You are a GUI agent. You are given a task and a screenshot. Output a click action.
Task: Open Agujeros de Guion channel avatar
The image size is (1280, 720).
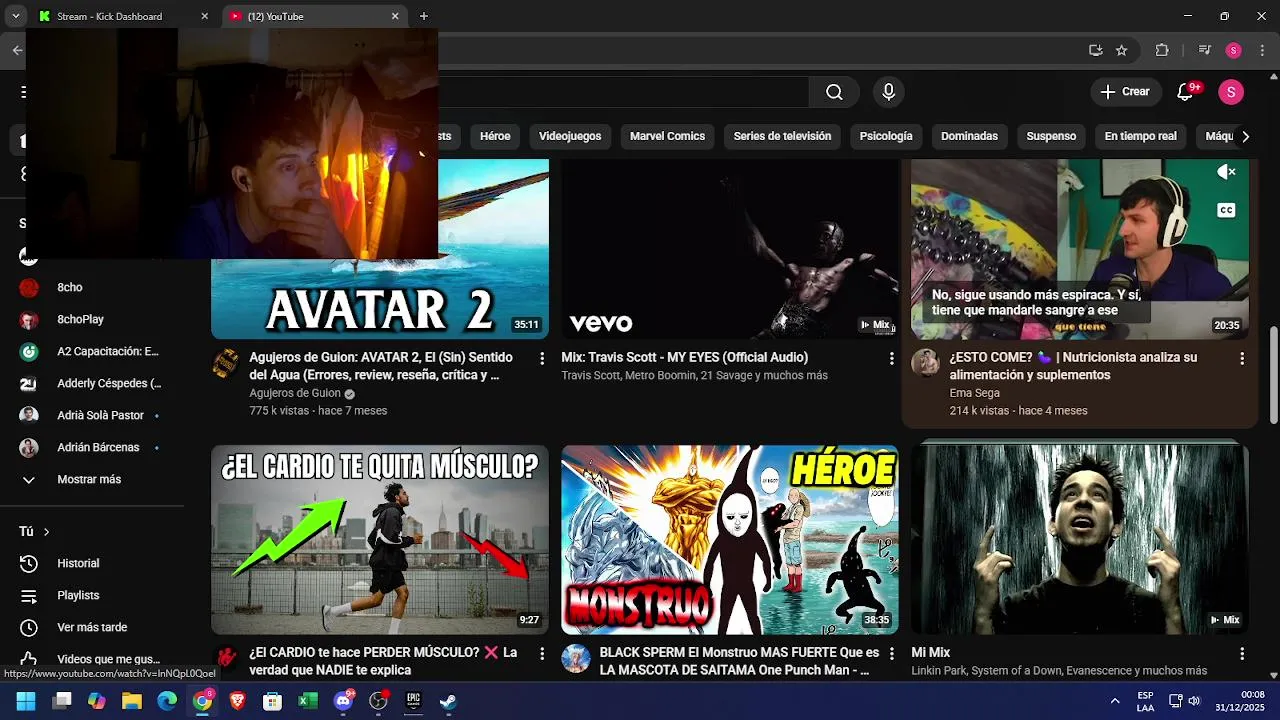(226, 363)
